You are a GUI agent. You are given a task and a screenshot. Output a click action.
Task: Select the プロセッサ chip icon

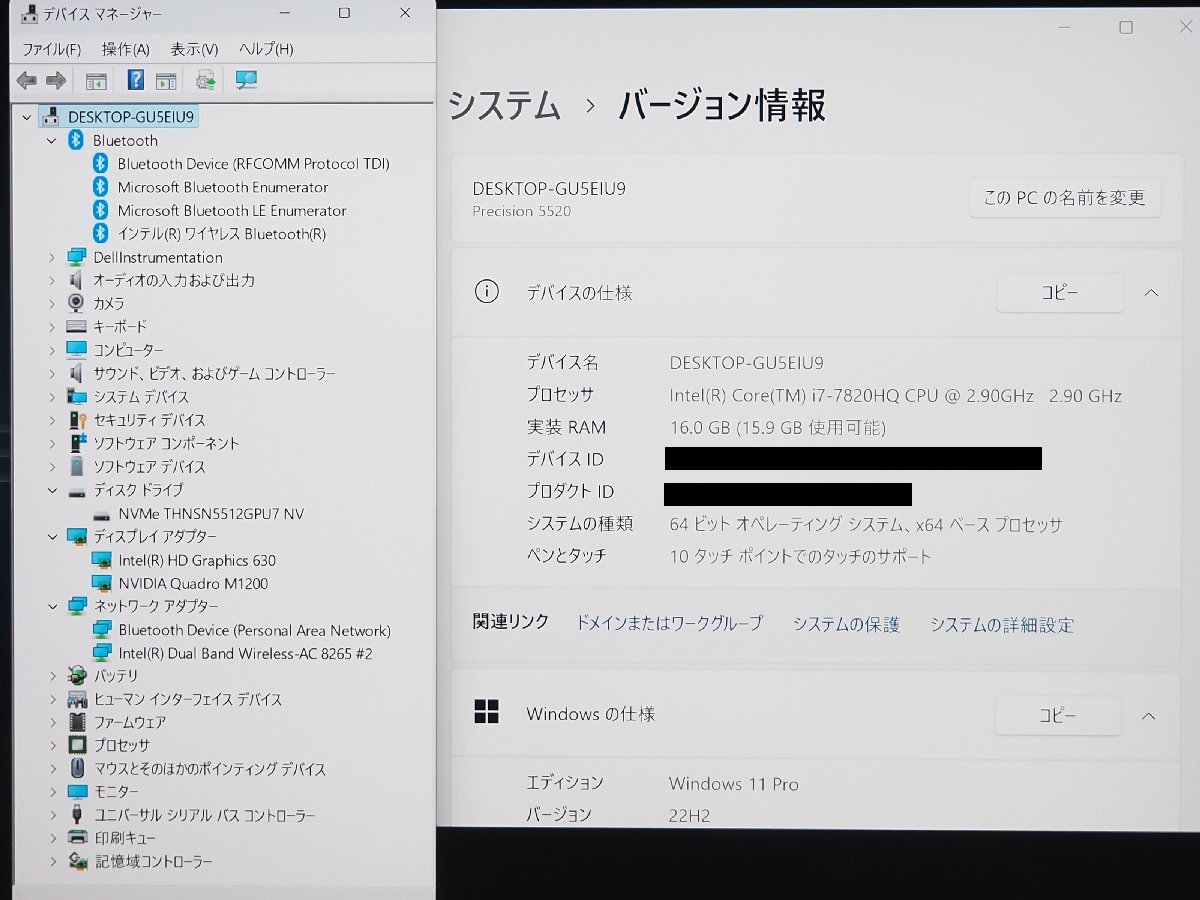(77, 745)
